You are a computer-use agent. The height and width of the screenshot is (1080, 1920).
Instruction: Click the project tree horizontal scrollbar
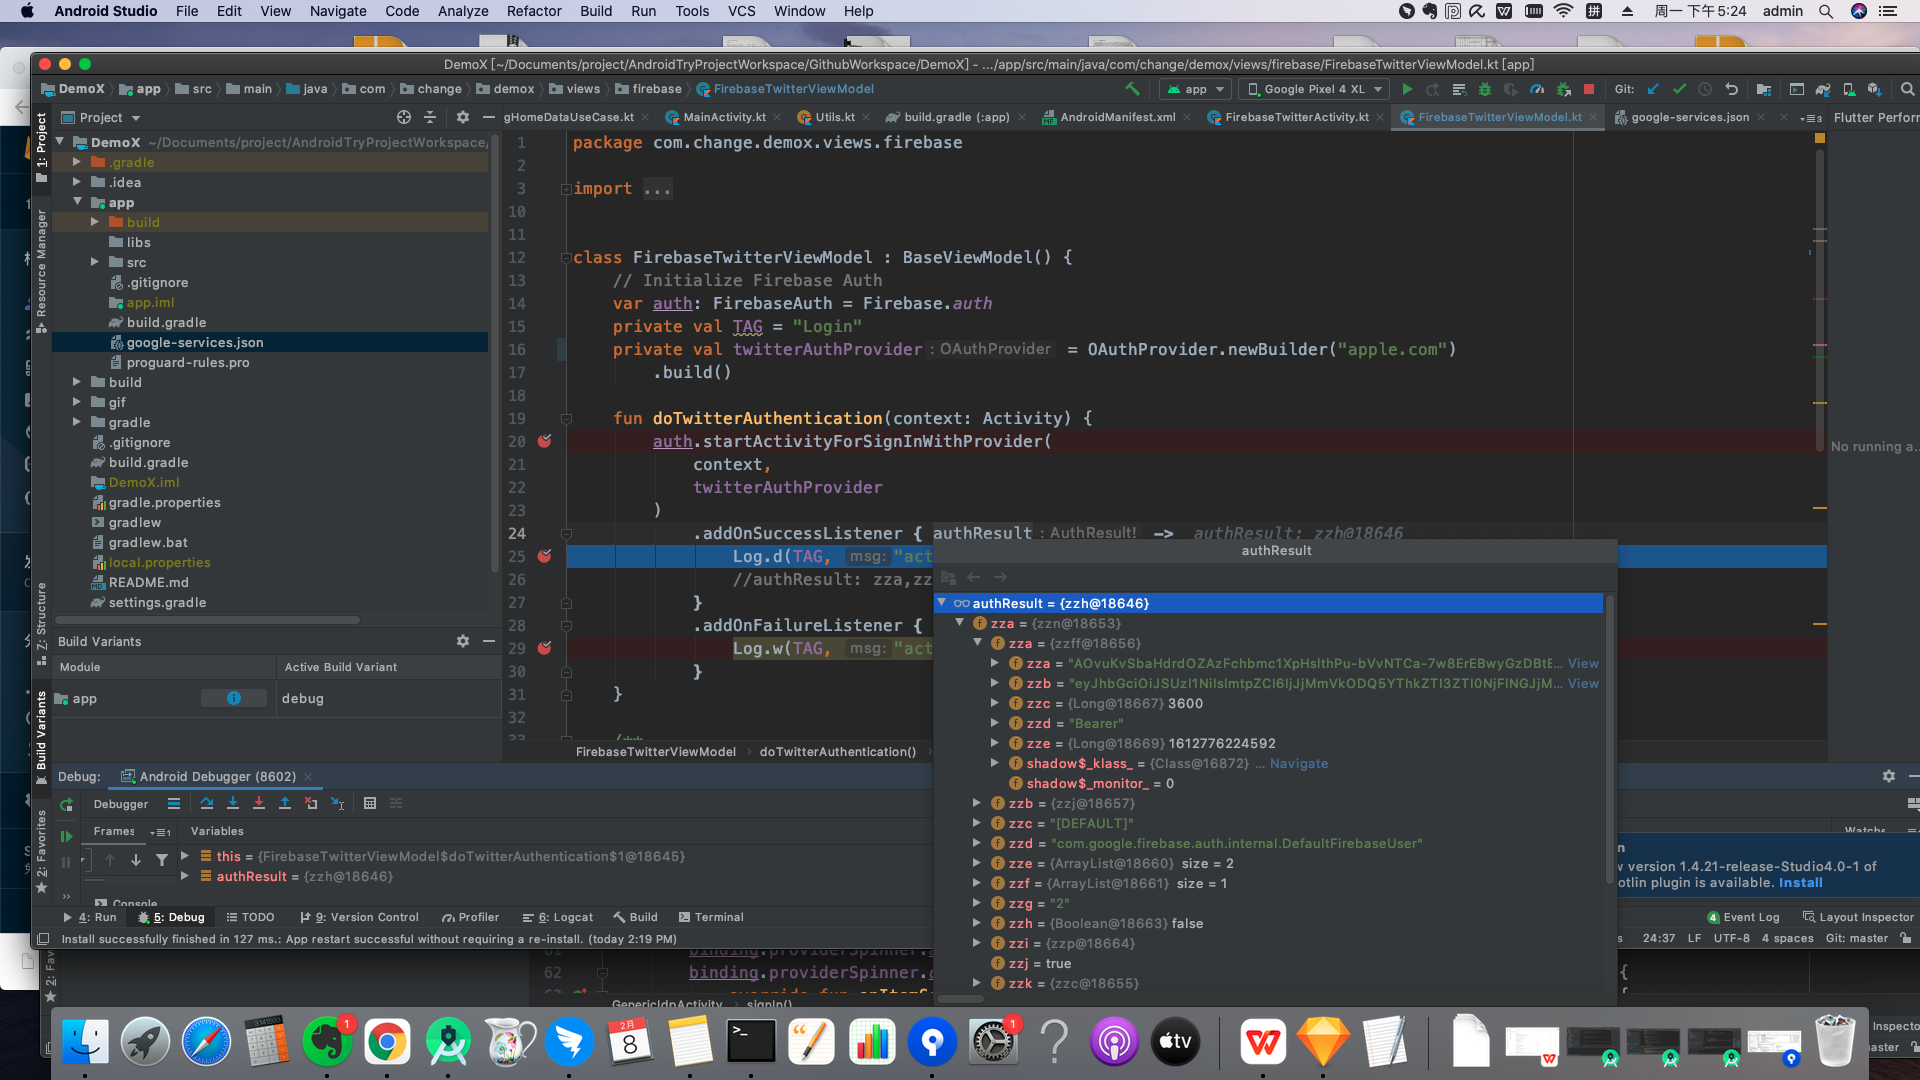208,620
